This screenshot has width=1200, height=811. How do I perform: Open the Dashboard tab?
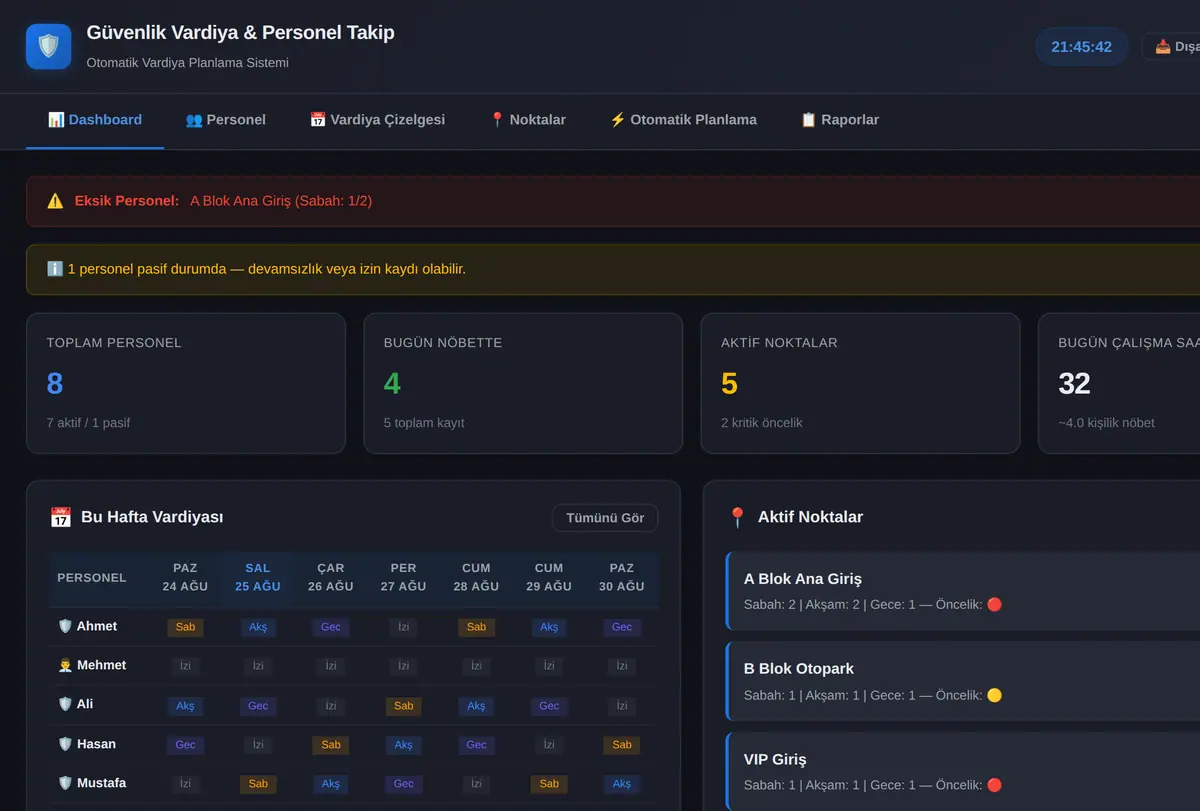tap(95, 120)
